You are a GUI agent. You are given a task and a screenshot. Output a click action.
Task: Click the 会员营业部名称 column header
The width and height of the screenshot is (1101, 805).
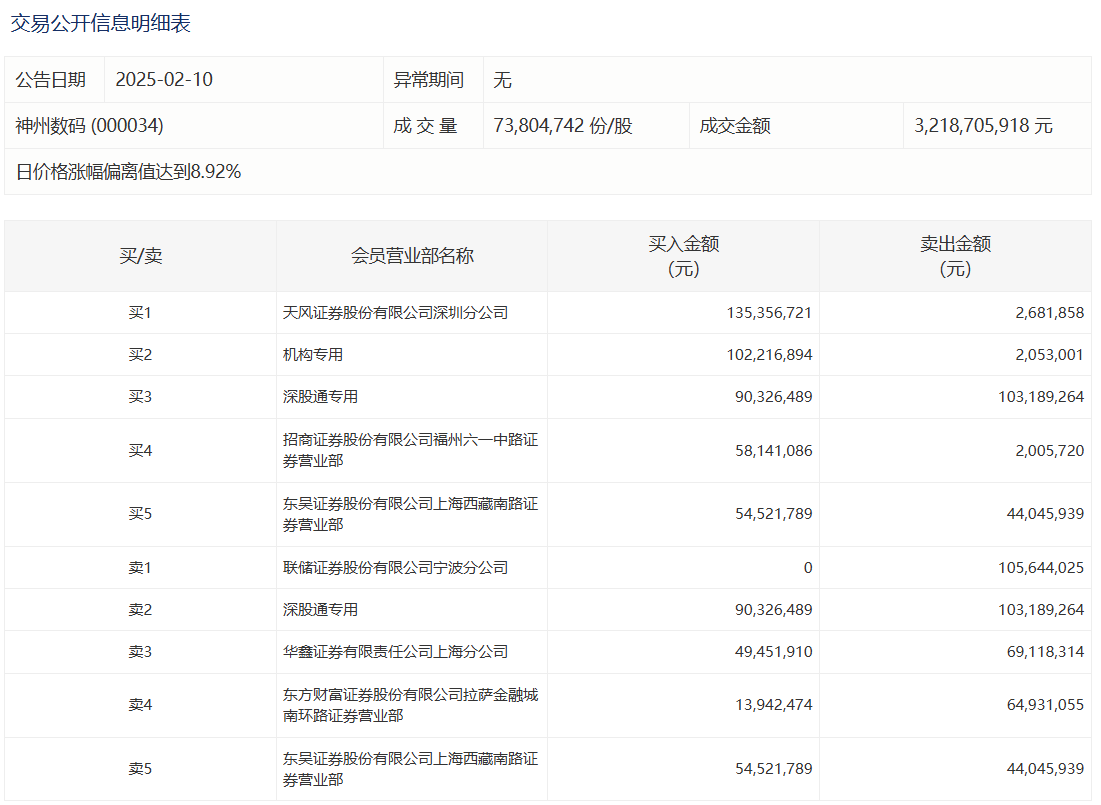point(412,256)
